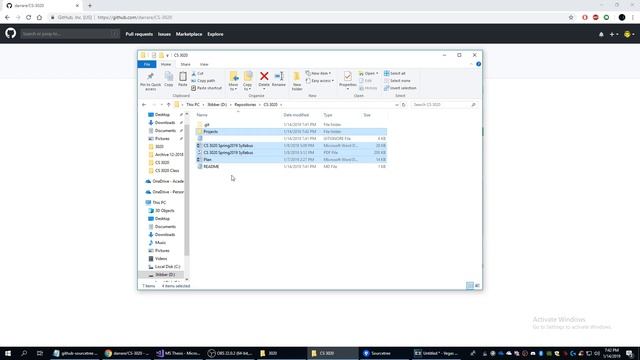
Task: Click the Chrome address bar URL
Action: [135, 18]
